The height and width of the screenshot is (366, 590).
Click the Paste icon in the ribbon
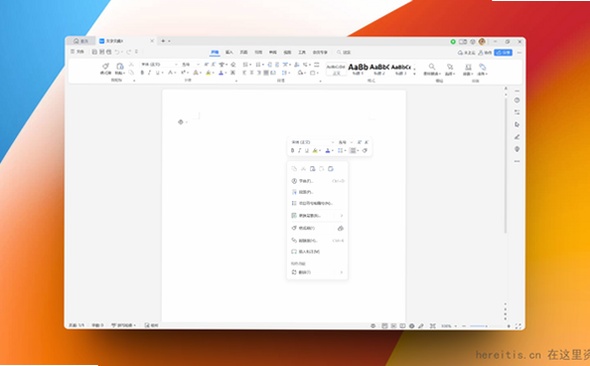[x=120, y=67]
